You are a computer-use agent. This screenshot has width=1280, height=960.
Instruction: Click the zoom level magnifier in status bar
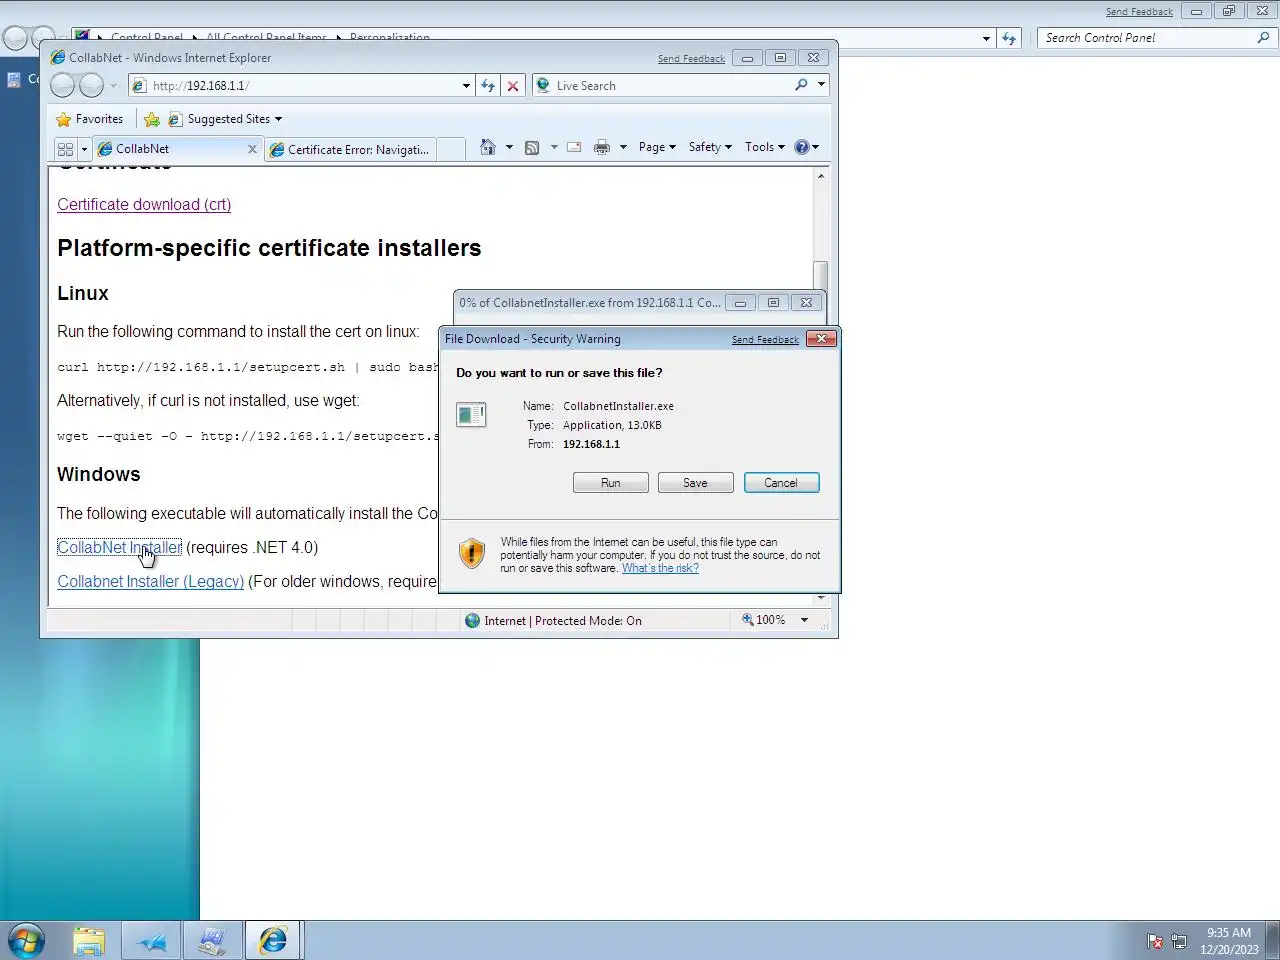click(x=747, y=620)
